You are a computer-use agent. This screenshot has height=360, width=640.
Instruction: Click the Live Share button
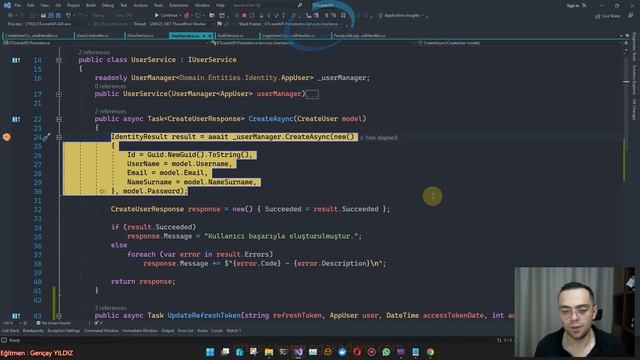pos(608,16)
